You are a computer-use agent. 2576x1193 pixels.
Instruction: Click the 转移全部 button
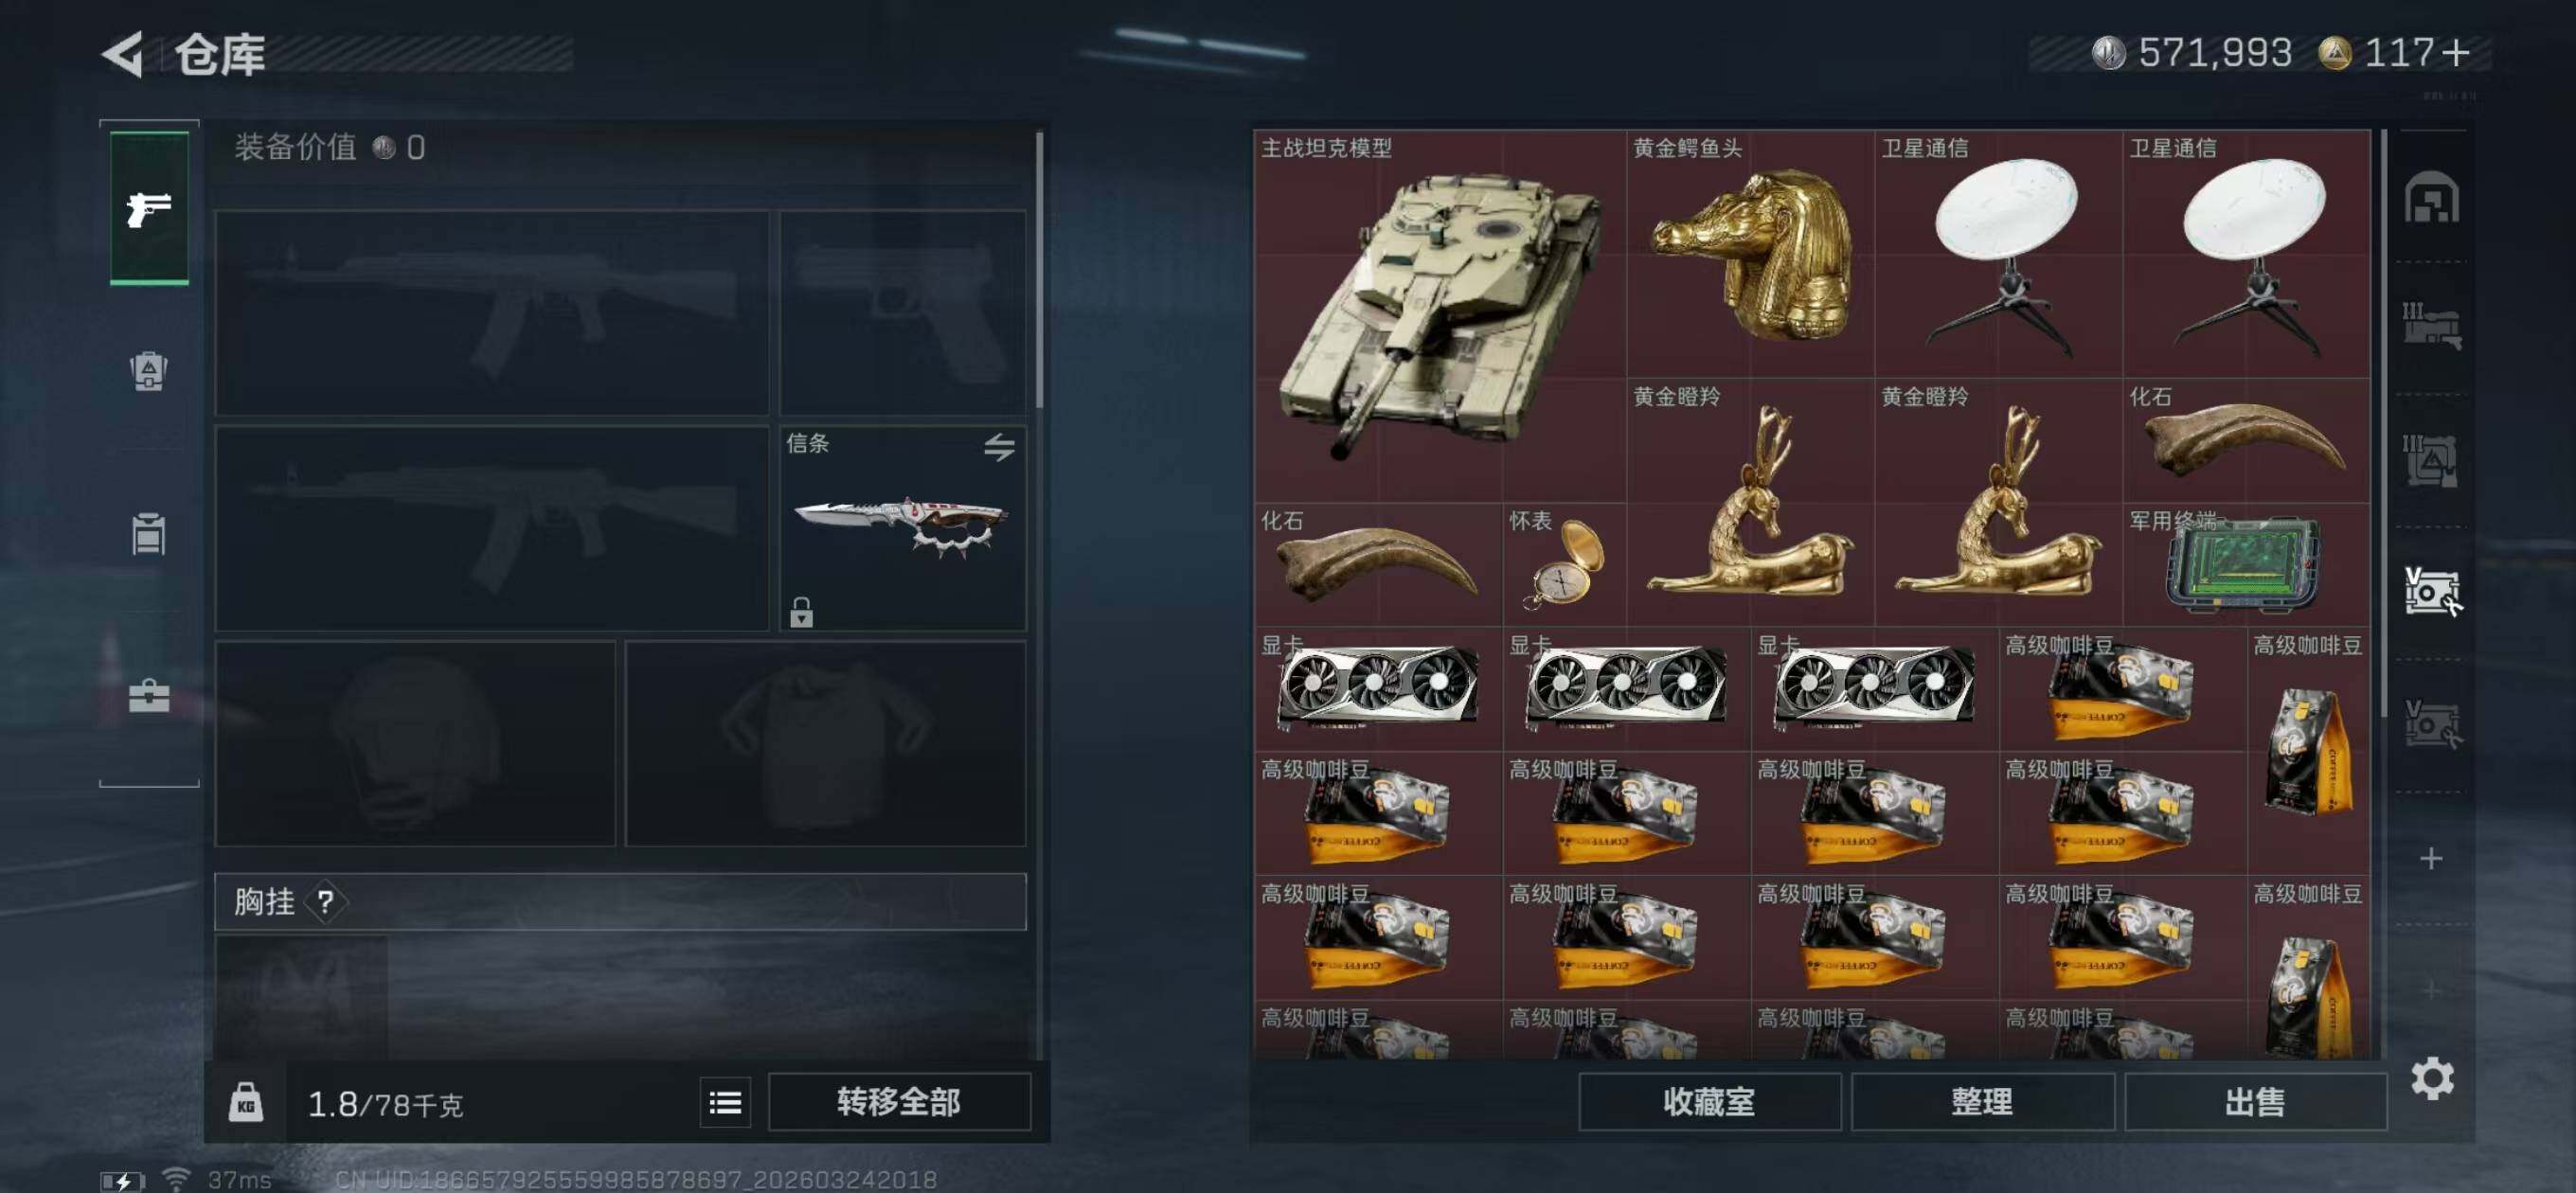click(899, 1102)
